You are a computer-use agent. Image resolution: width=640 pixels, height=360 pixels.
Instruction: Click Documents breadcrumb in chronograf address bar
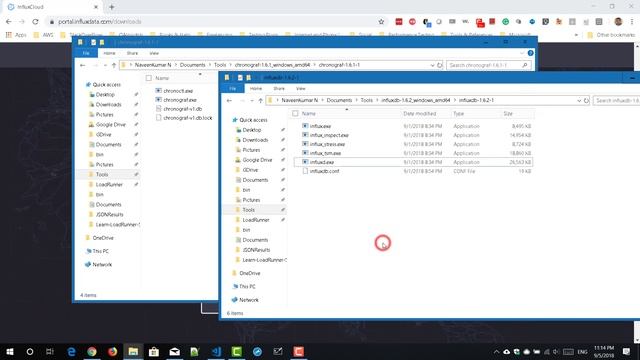tap(193, 65)
